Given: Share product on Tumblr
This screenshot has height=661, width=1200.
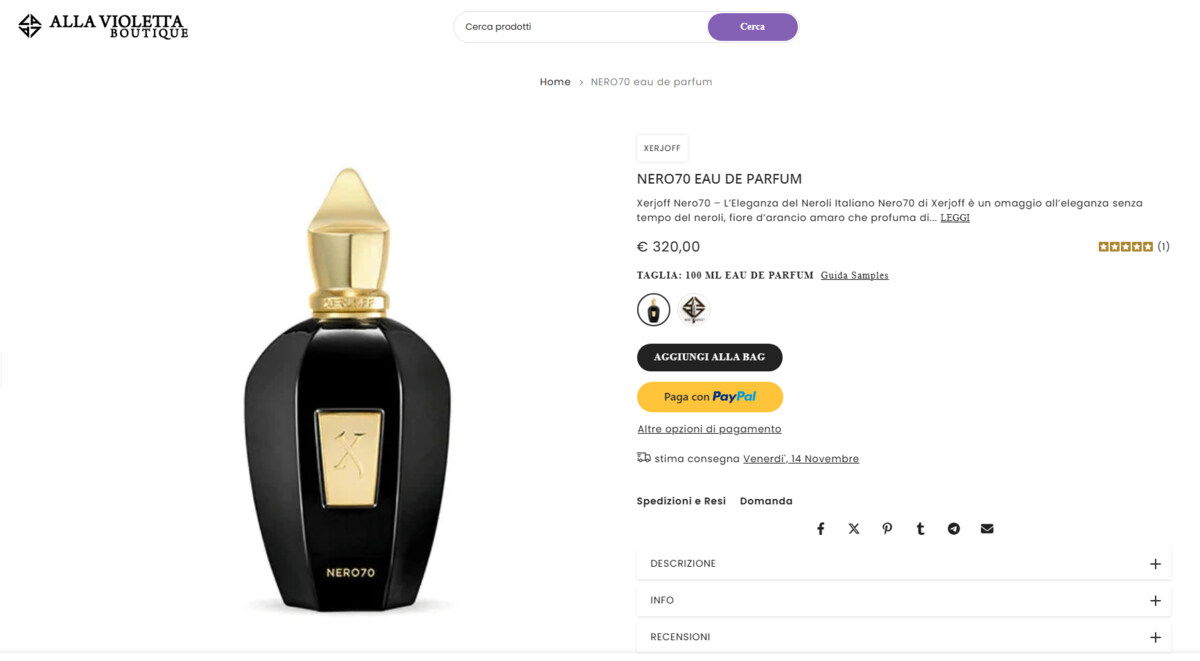Looking at the screenshot, I should pos(920,529).
